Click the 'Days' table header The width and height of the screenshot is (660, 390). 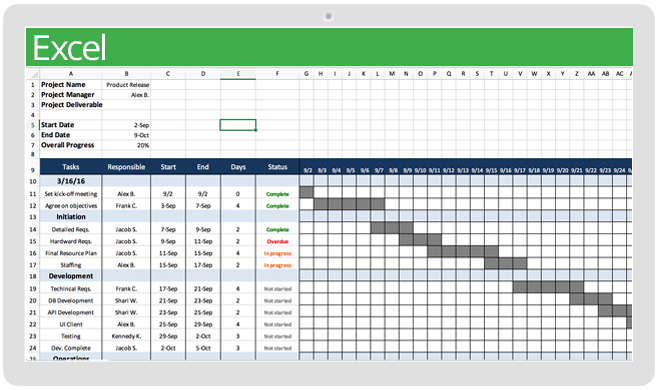coord(238,167)
